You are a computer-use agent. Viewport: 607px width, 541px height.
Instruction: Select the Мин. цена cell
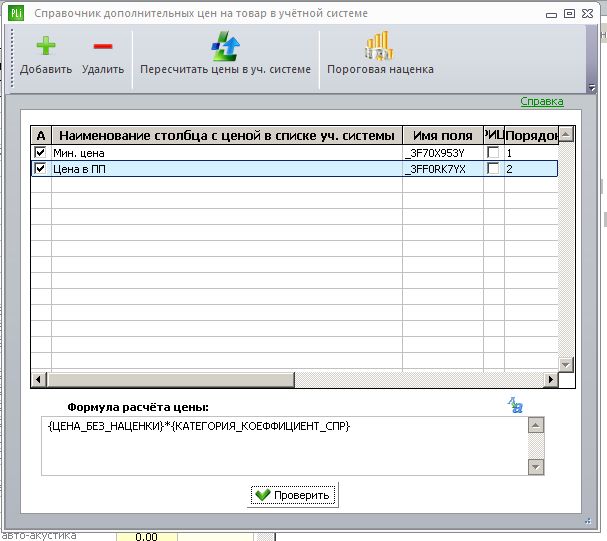[x=227, y=153]
